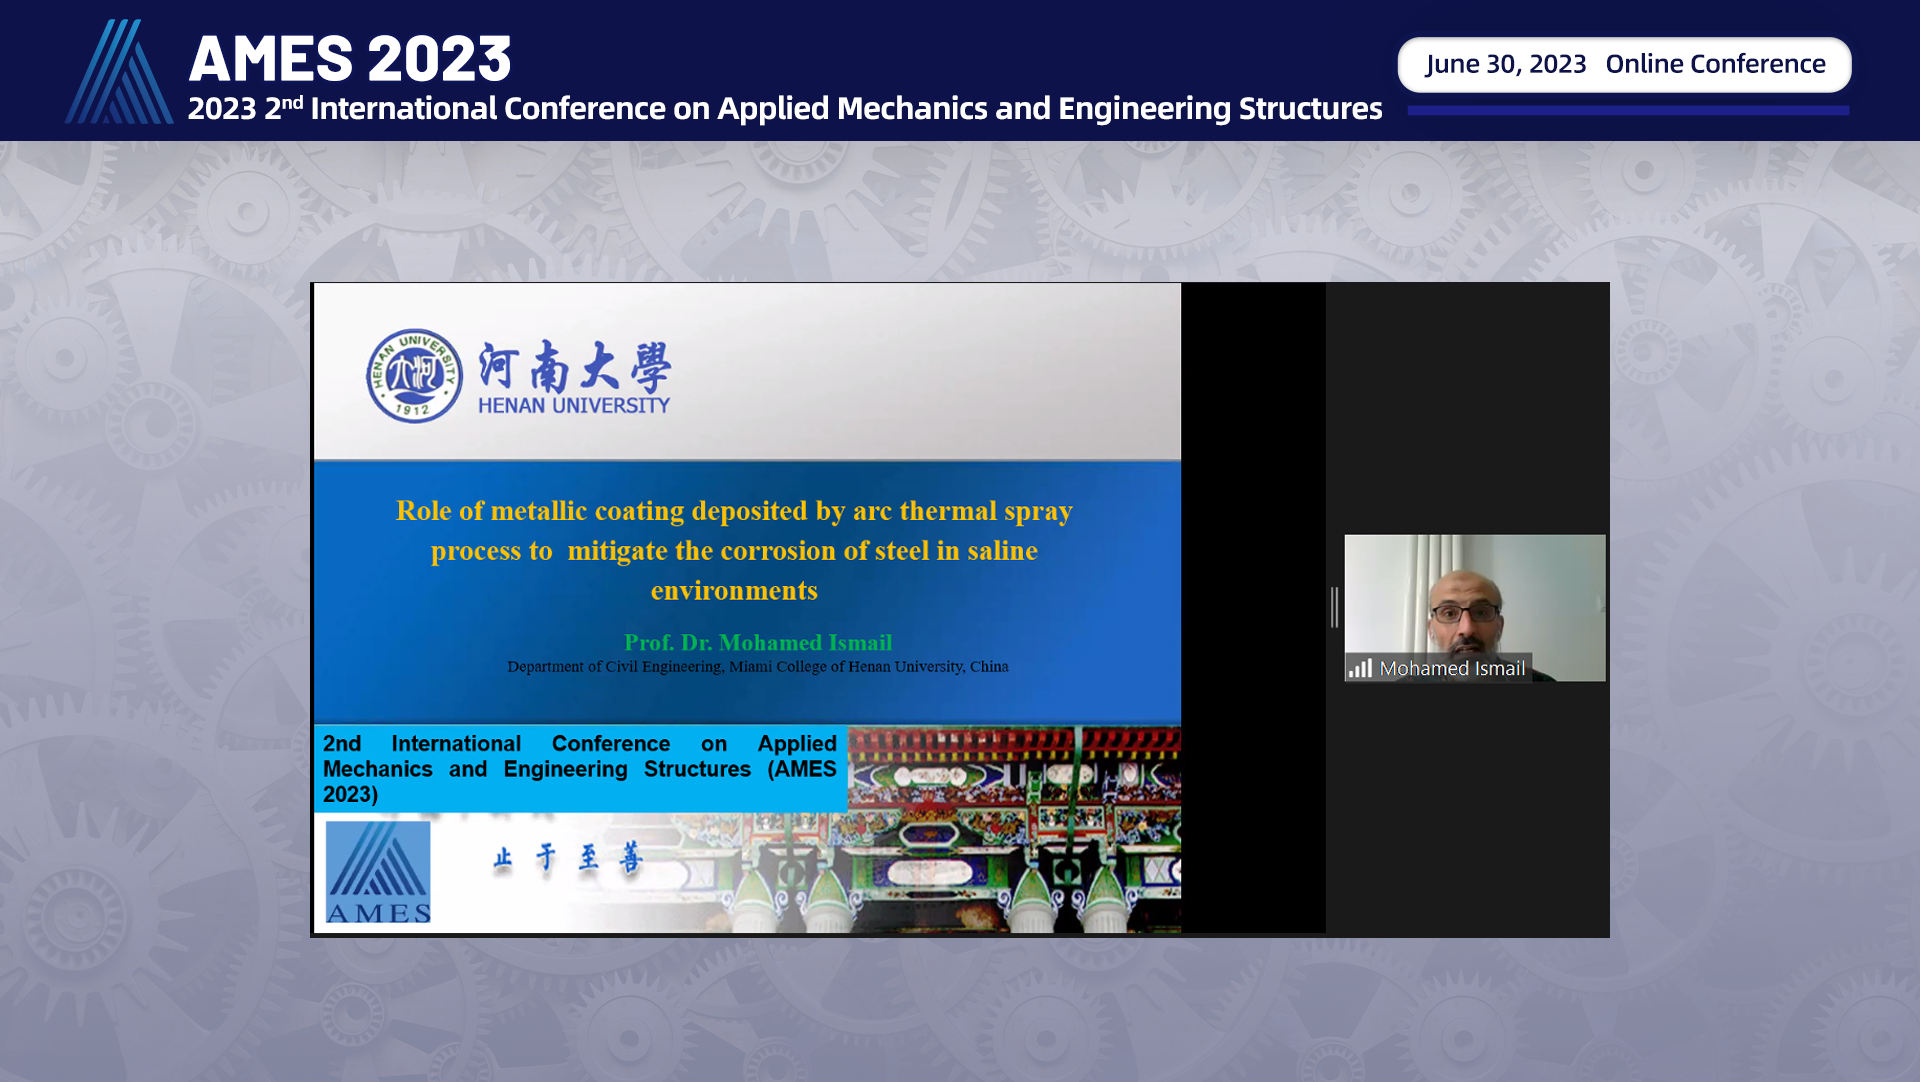
Task: Click the blue Chinese motto characters
Action: coord(568,858)
